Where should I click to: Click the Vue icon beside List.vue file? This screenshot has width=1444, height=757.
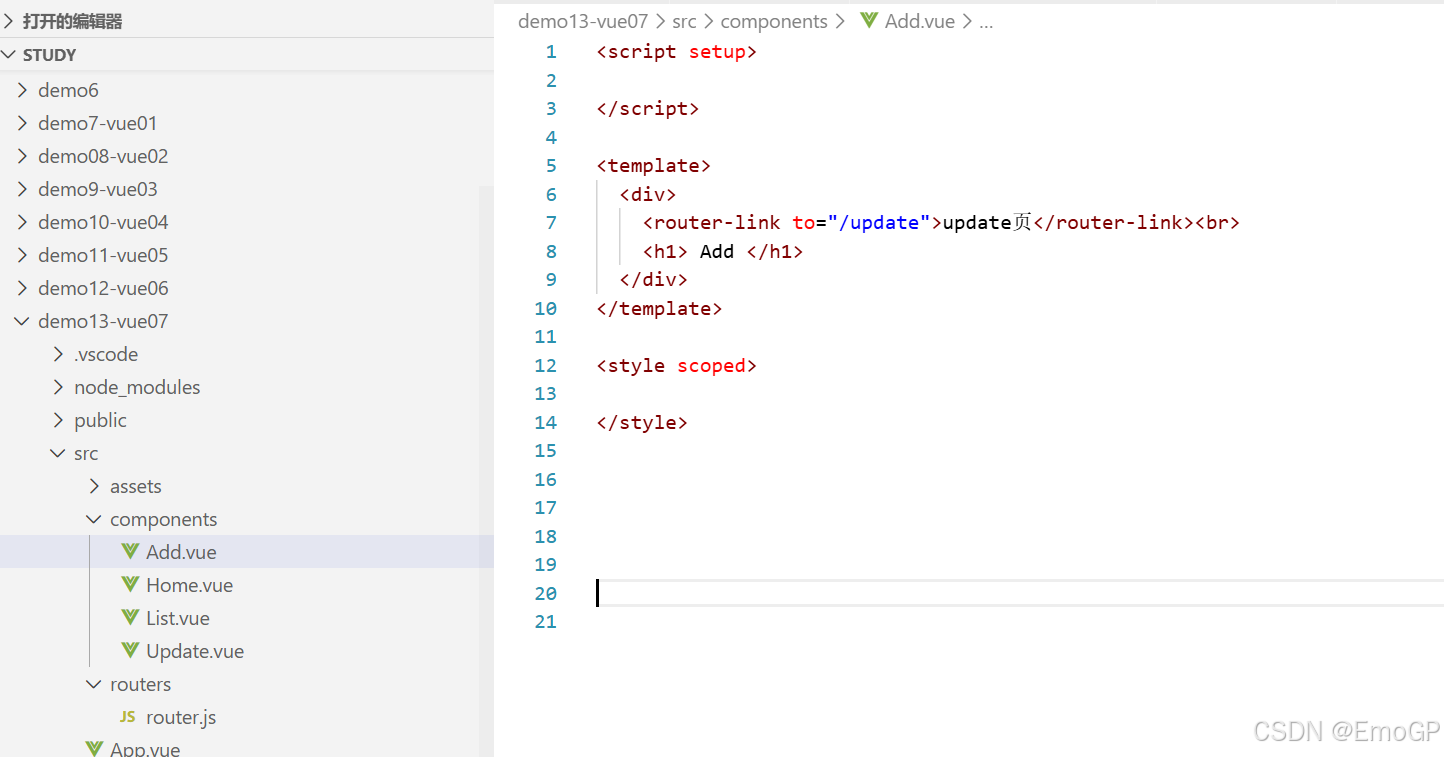tap(130, 618)
